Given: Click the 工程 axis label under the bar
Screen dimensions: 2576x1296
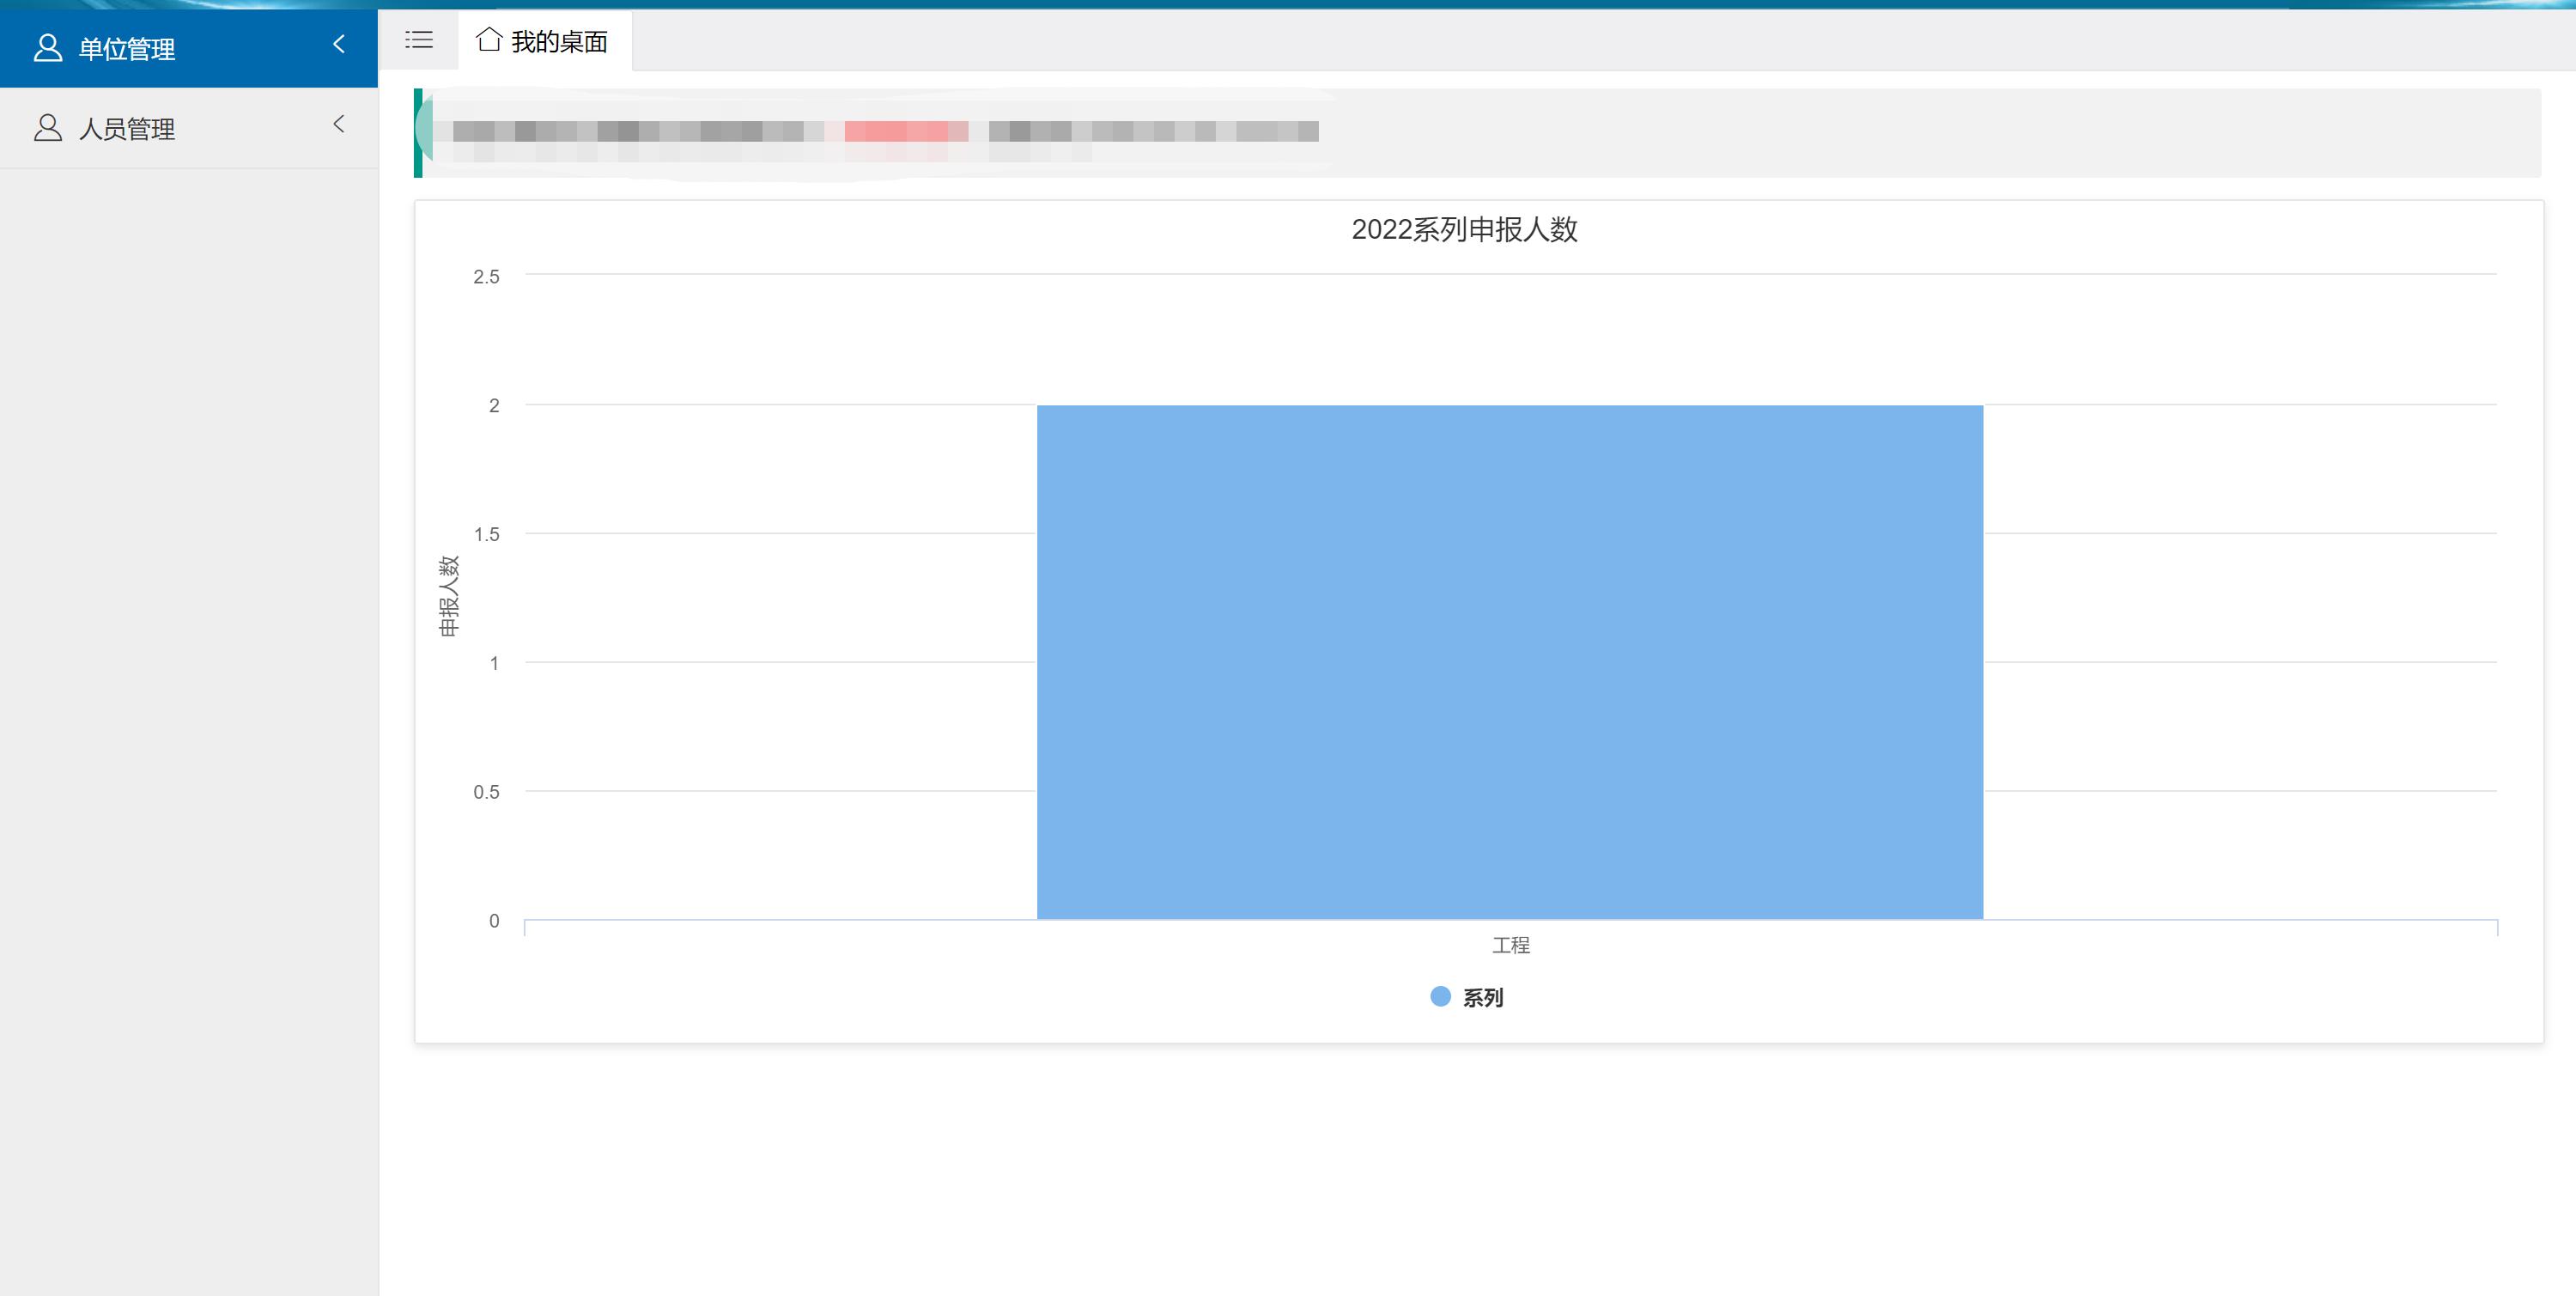Looking at the screenshot, I should point(1510,944).
